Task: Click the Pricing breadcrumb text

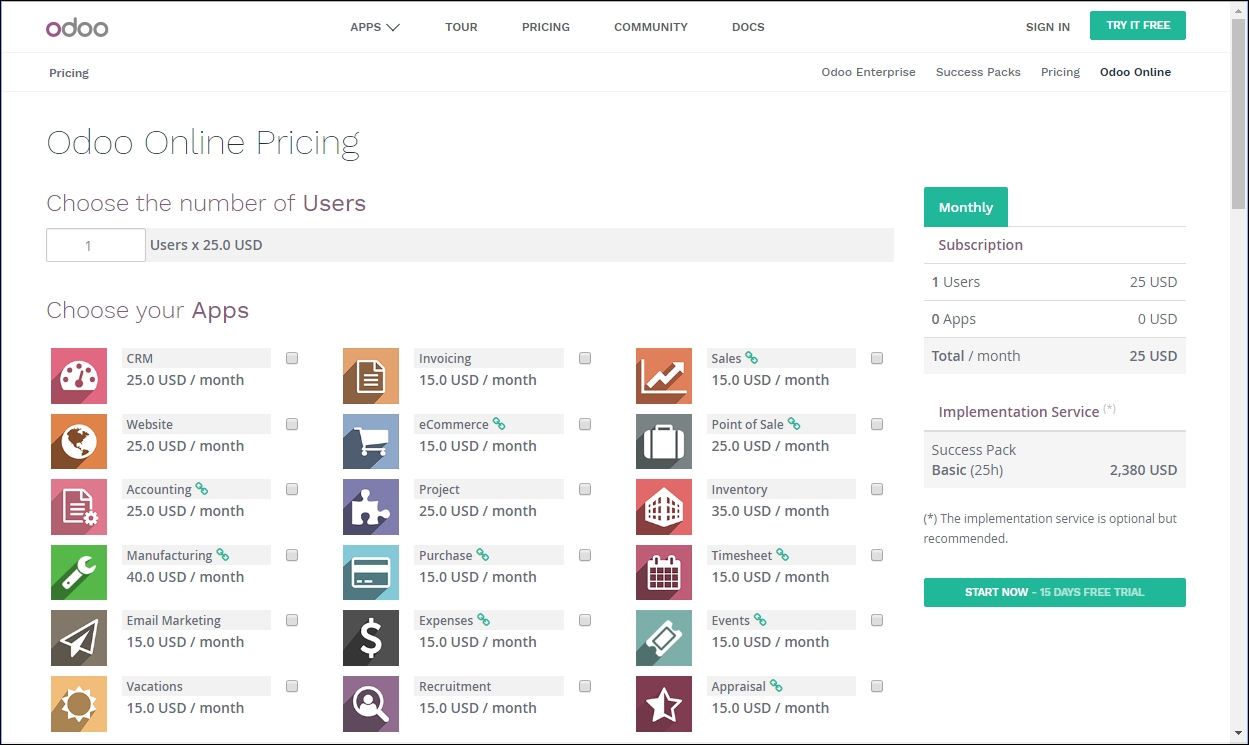Action: pos(69,73)
